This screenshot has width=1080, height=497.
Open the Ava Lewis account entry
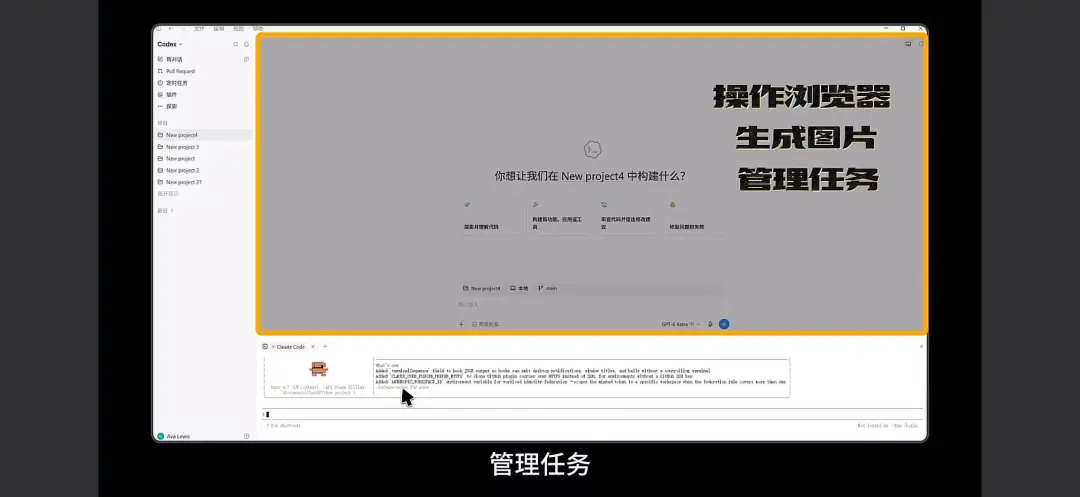pos(174,436)
